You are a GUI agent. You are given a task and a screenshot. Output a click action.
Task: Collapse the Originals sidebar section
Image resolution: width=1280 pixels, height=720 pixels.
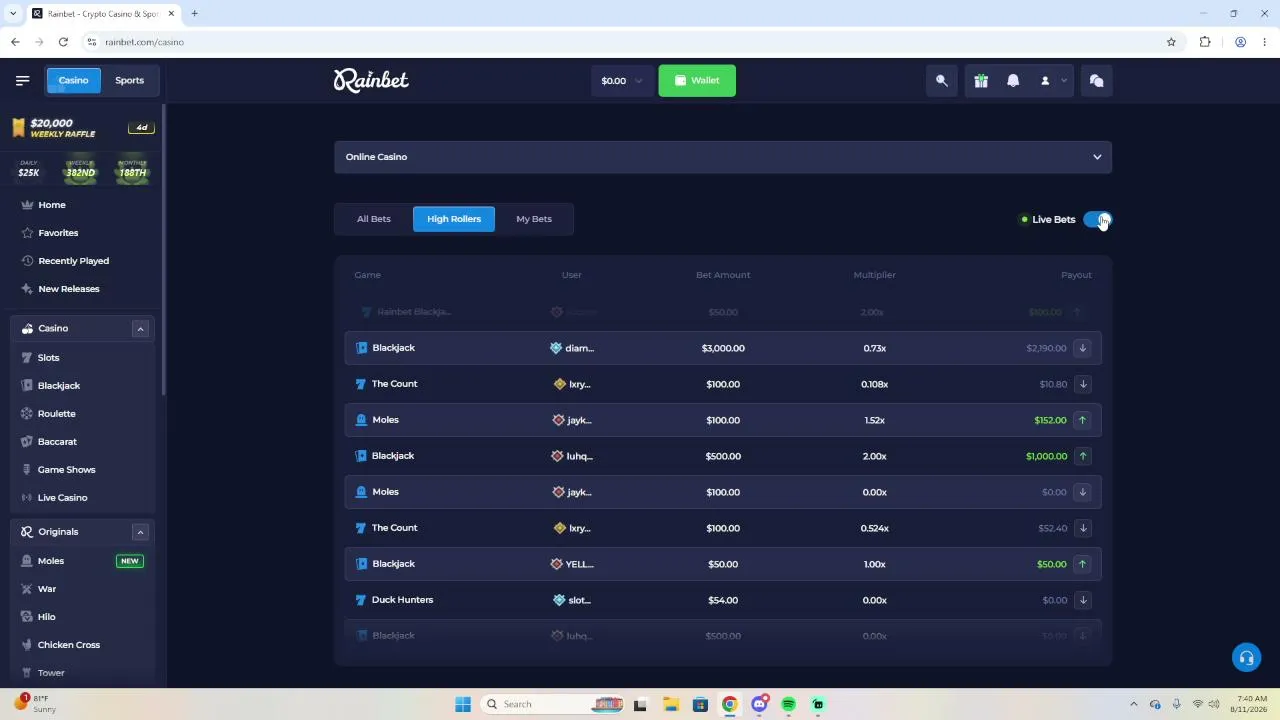140,532
